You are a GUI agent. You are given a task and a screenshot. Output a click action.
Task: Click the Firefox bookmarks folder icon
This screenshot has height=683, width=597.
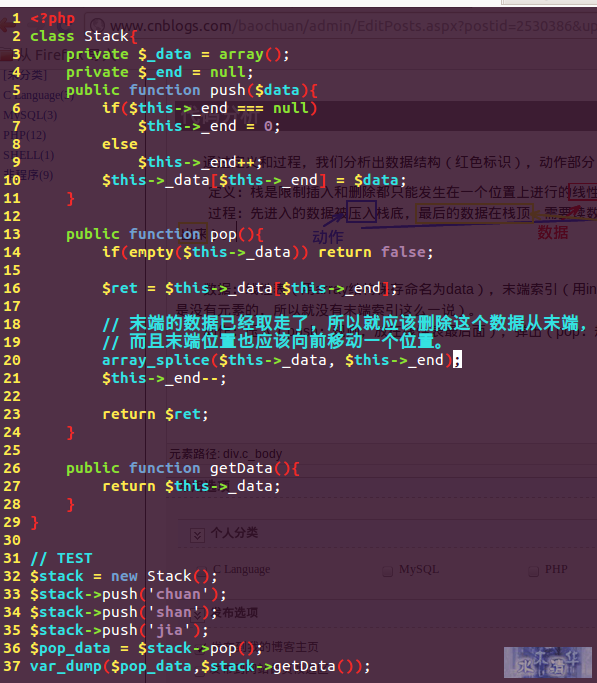6,55
